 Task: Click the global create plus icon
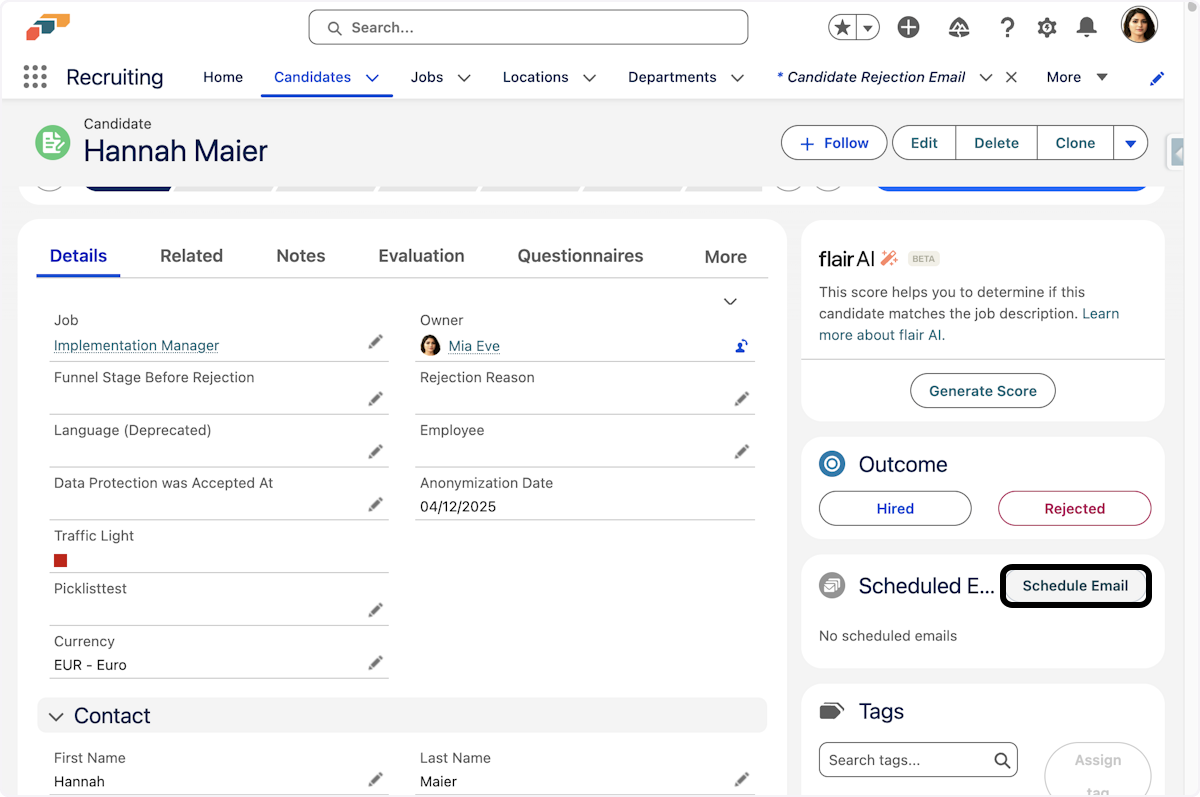(908, 28)
